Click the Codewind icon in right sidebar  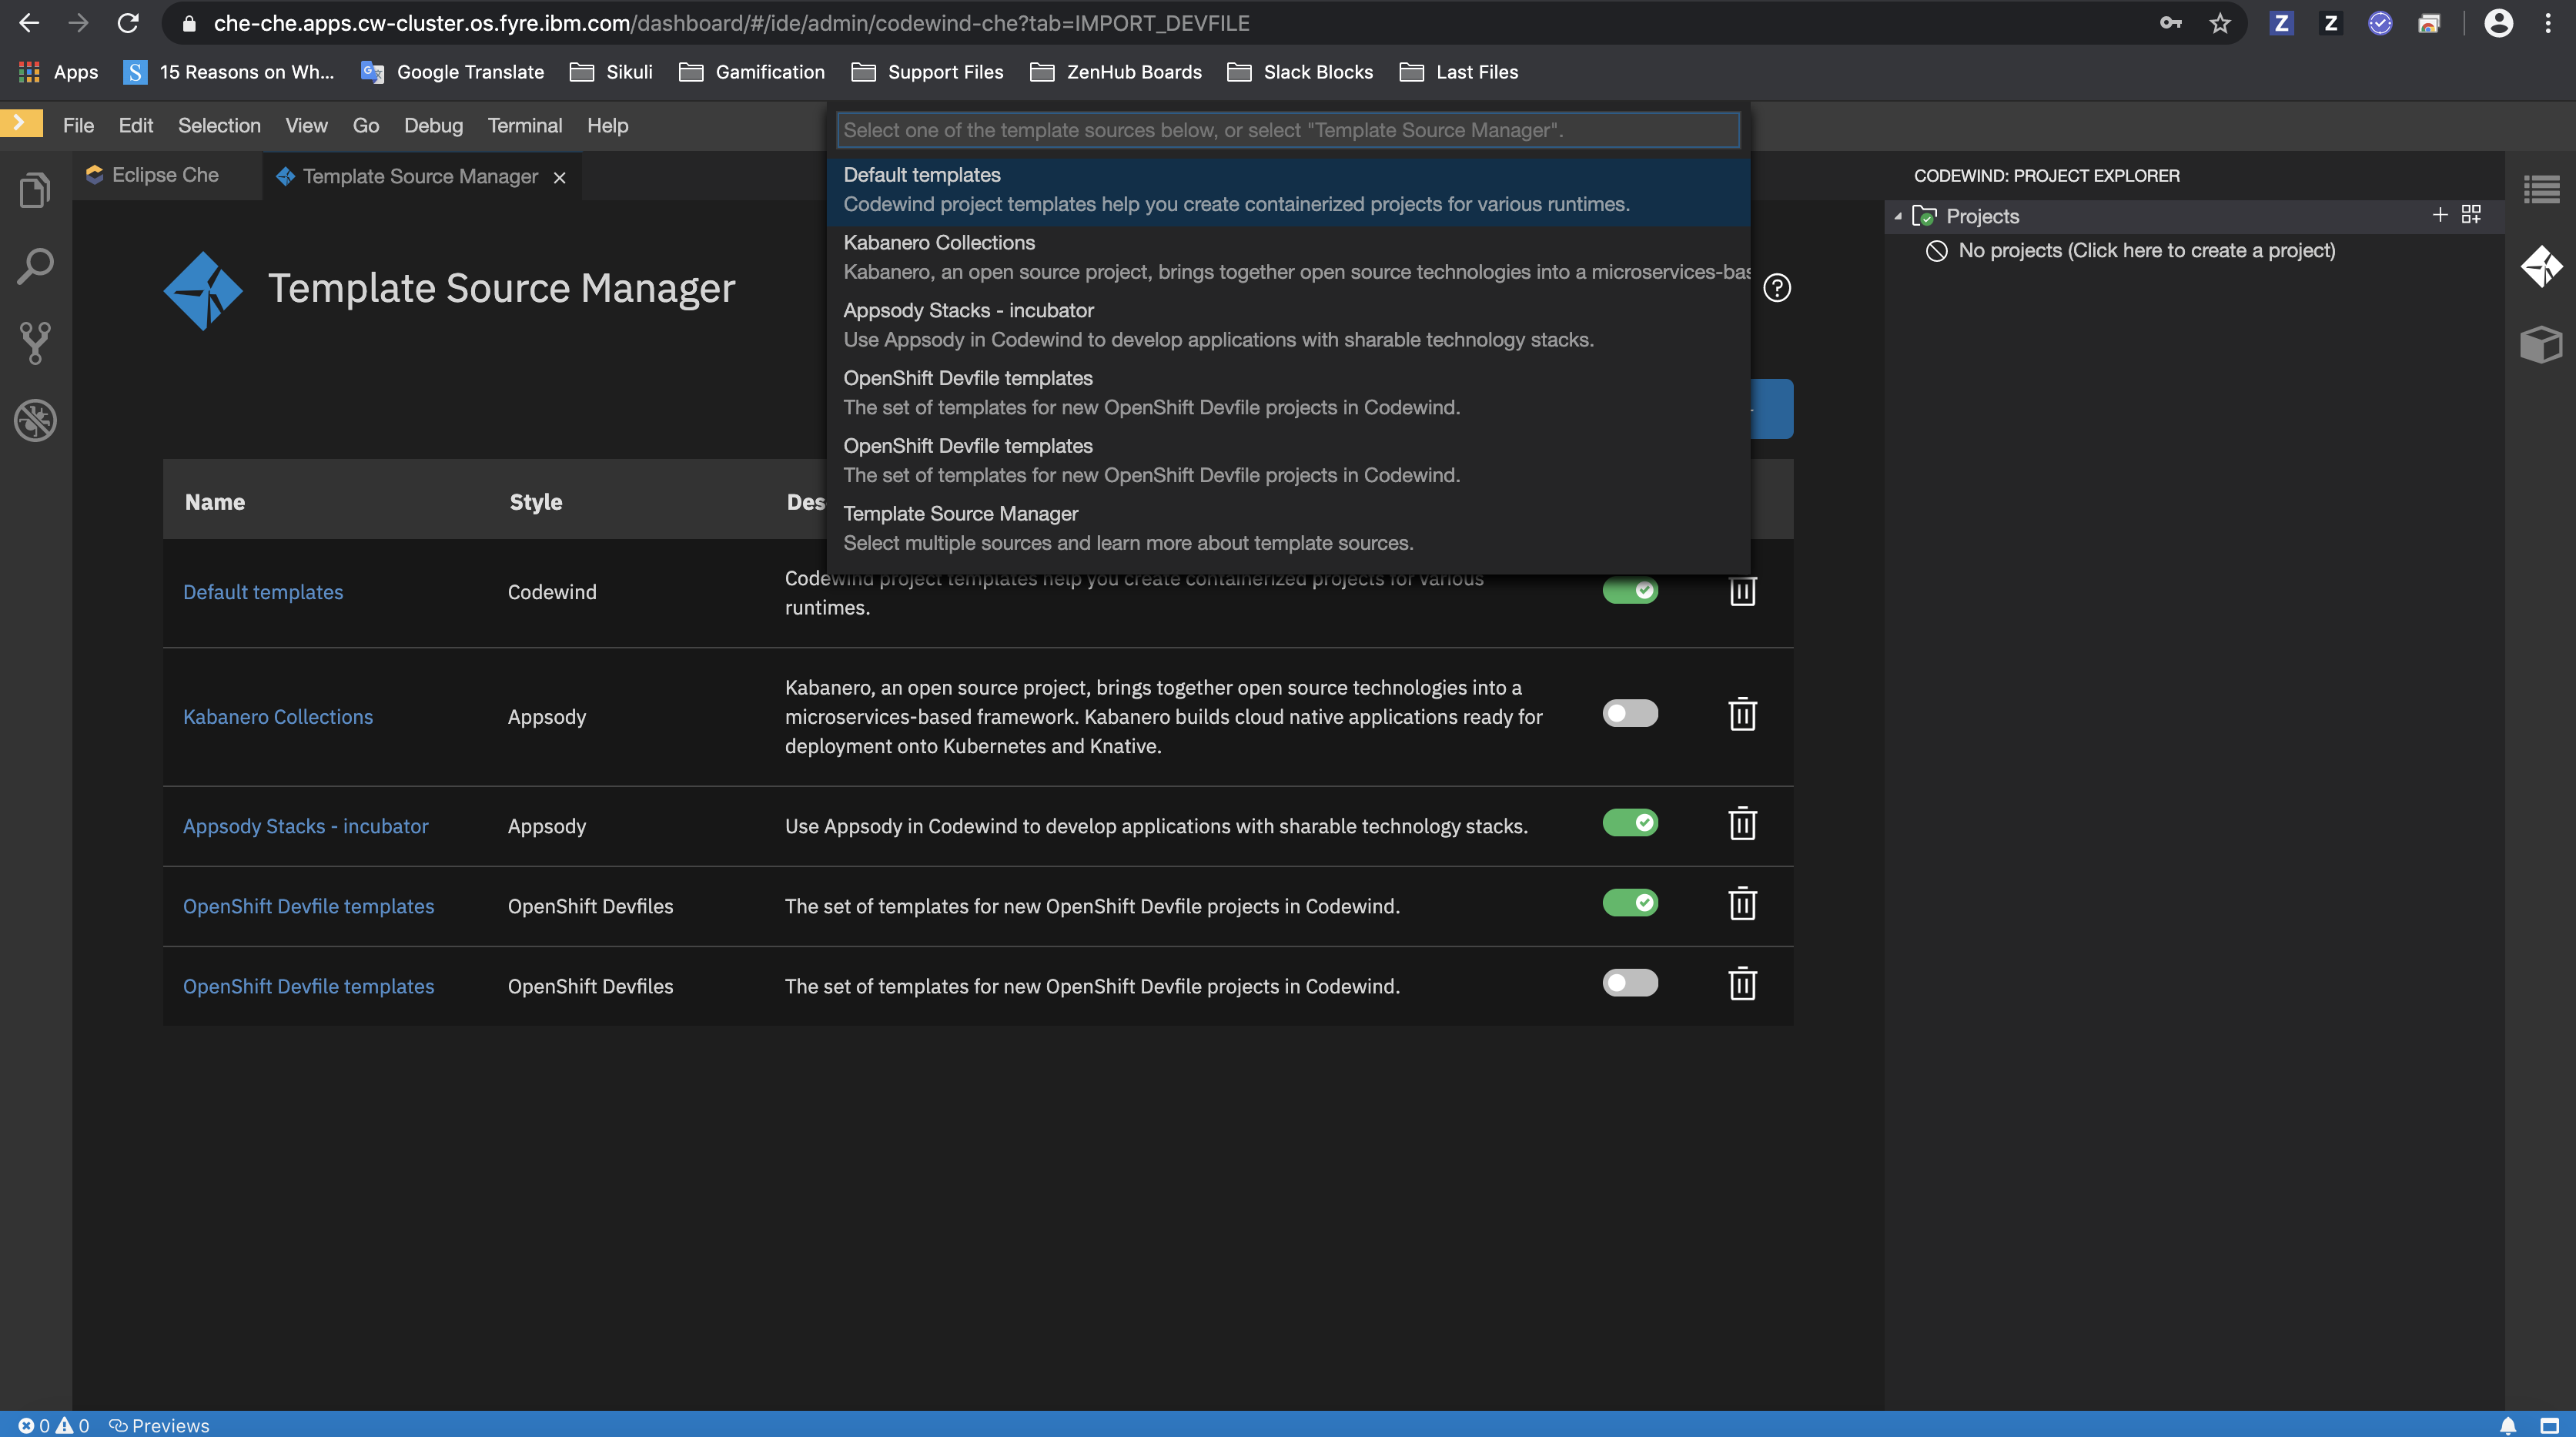(2541, 266)
